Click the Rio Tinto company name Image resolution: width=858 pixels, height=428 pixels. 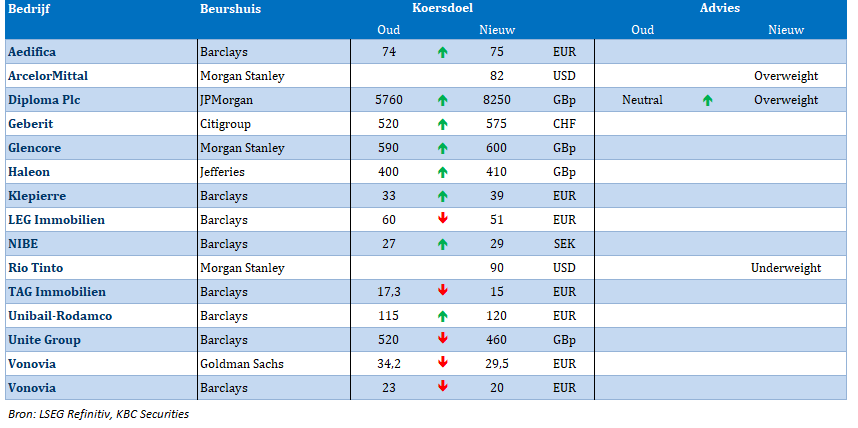[36, 268]
